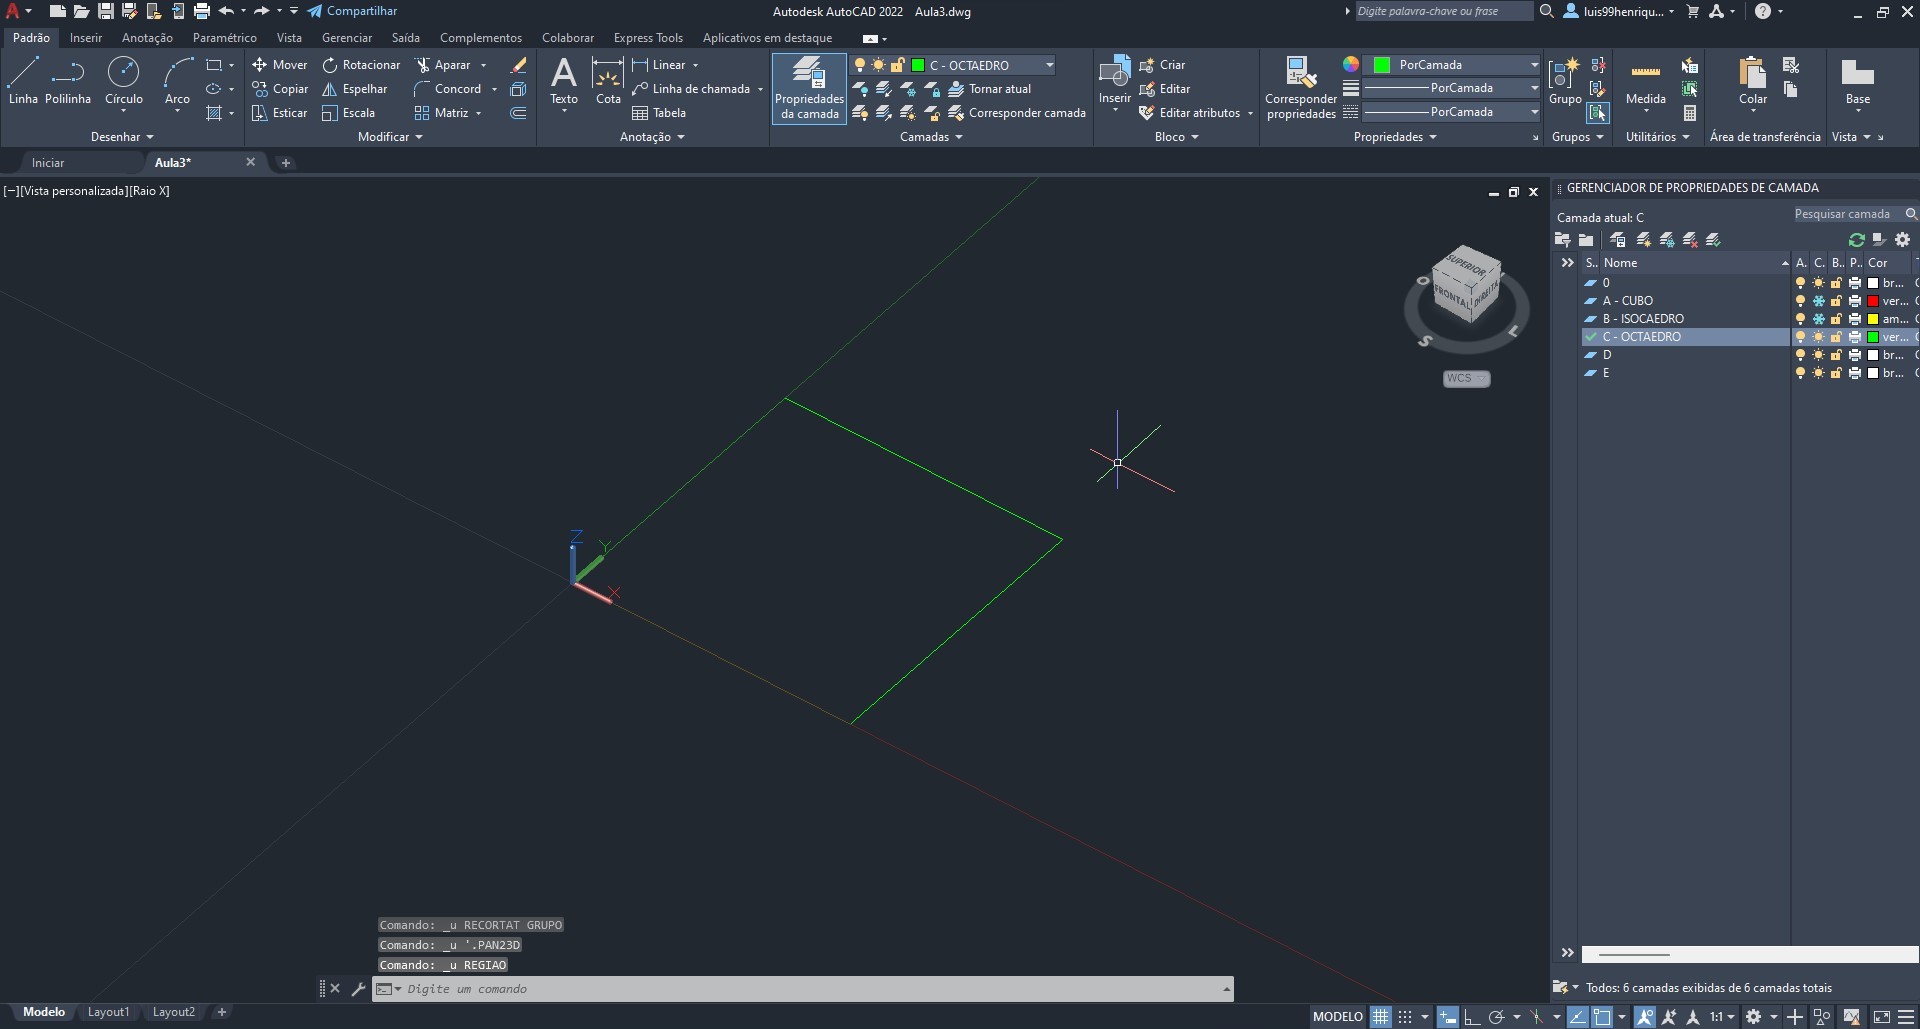
Task: Click Editar atributos button
Action: [x=1189, y=113]
